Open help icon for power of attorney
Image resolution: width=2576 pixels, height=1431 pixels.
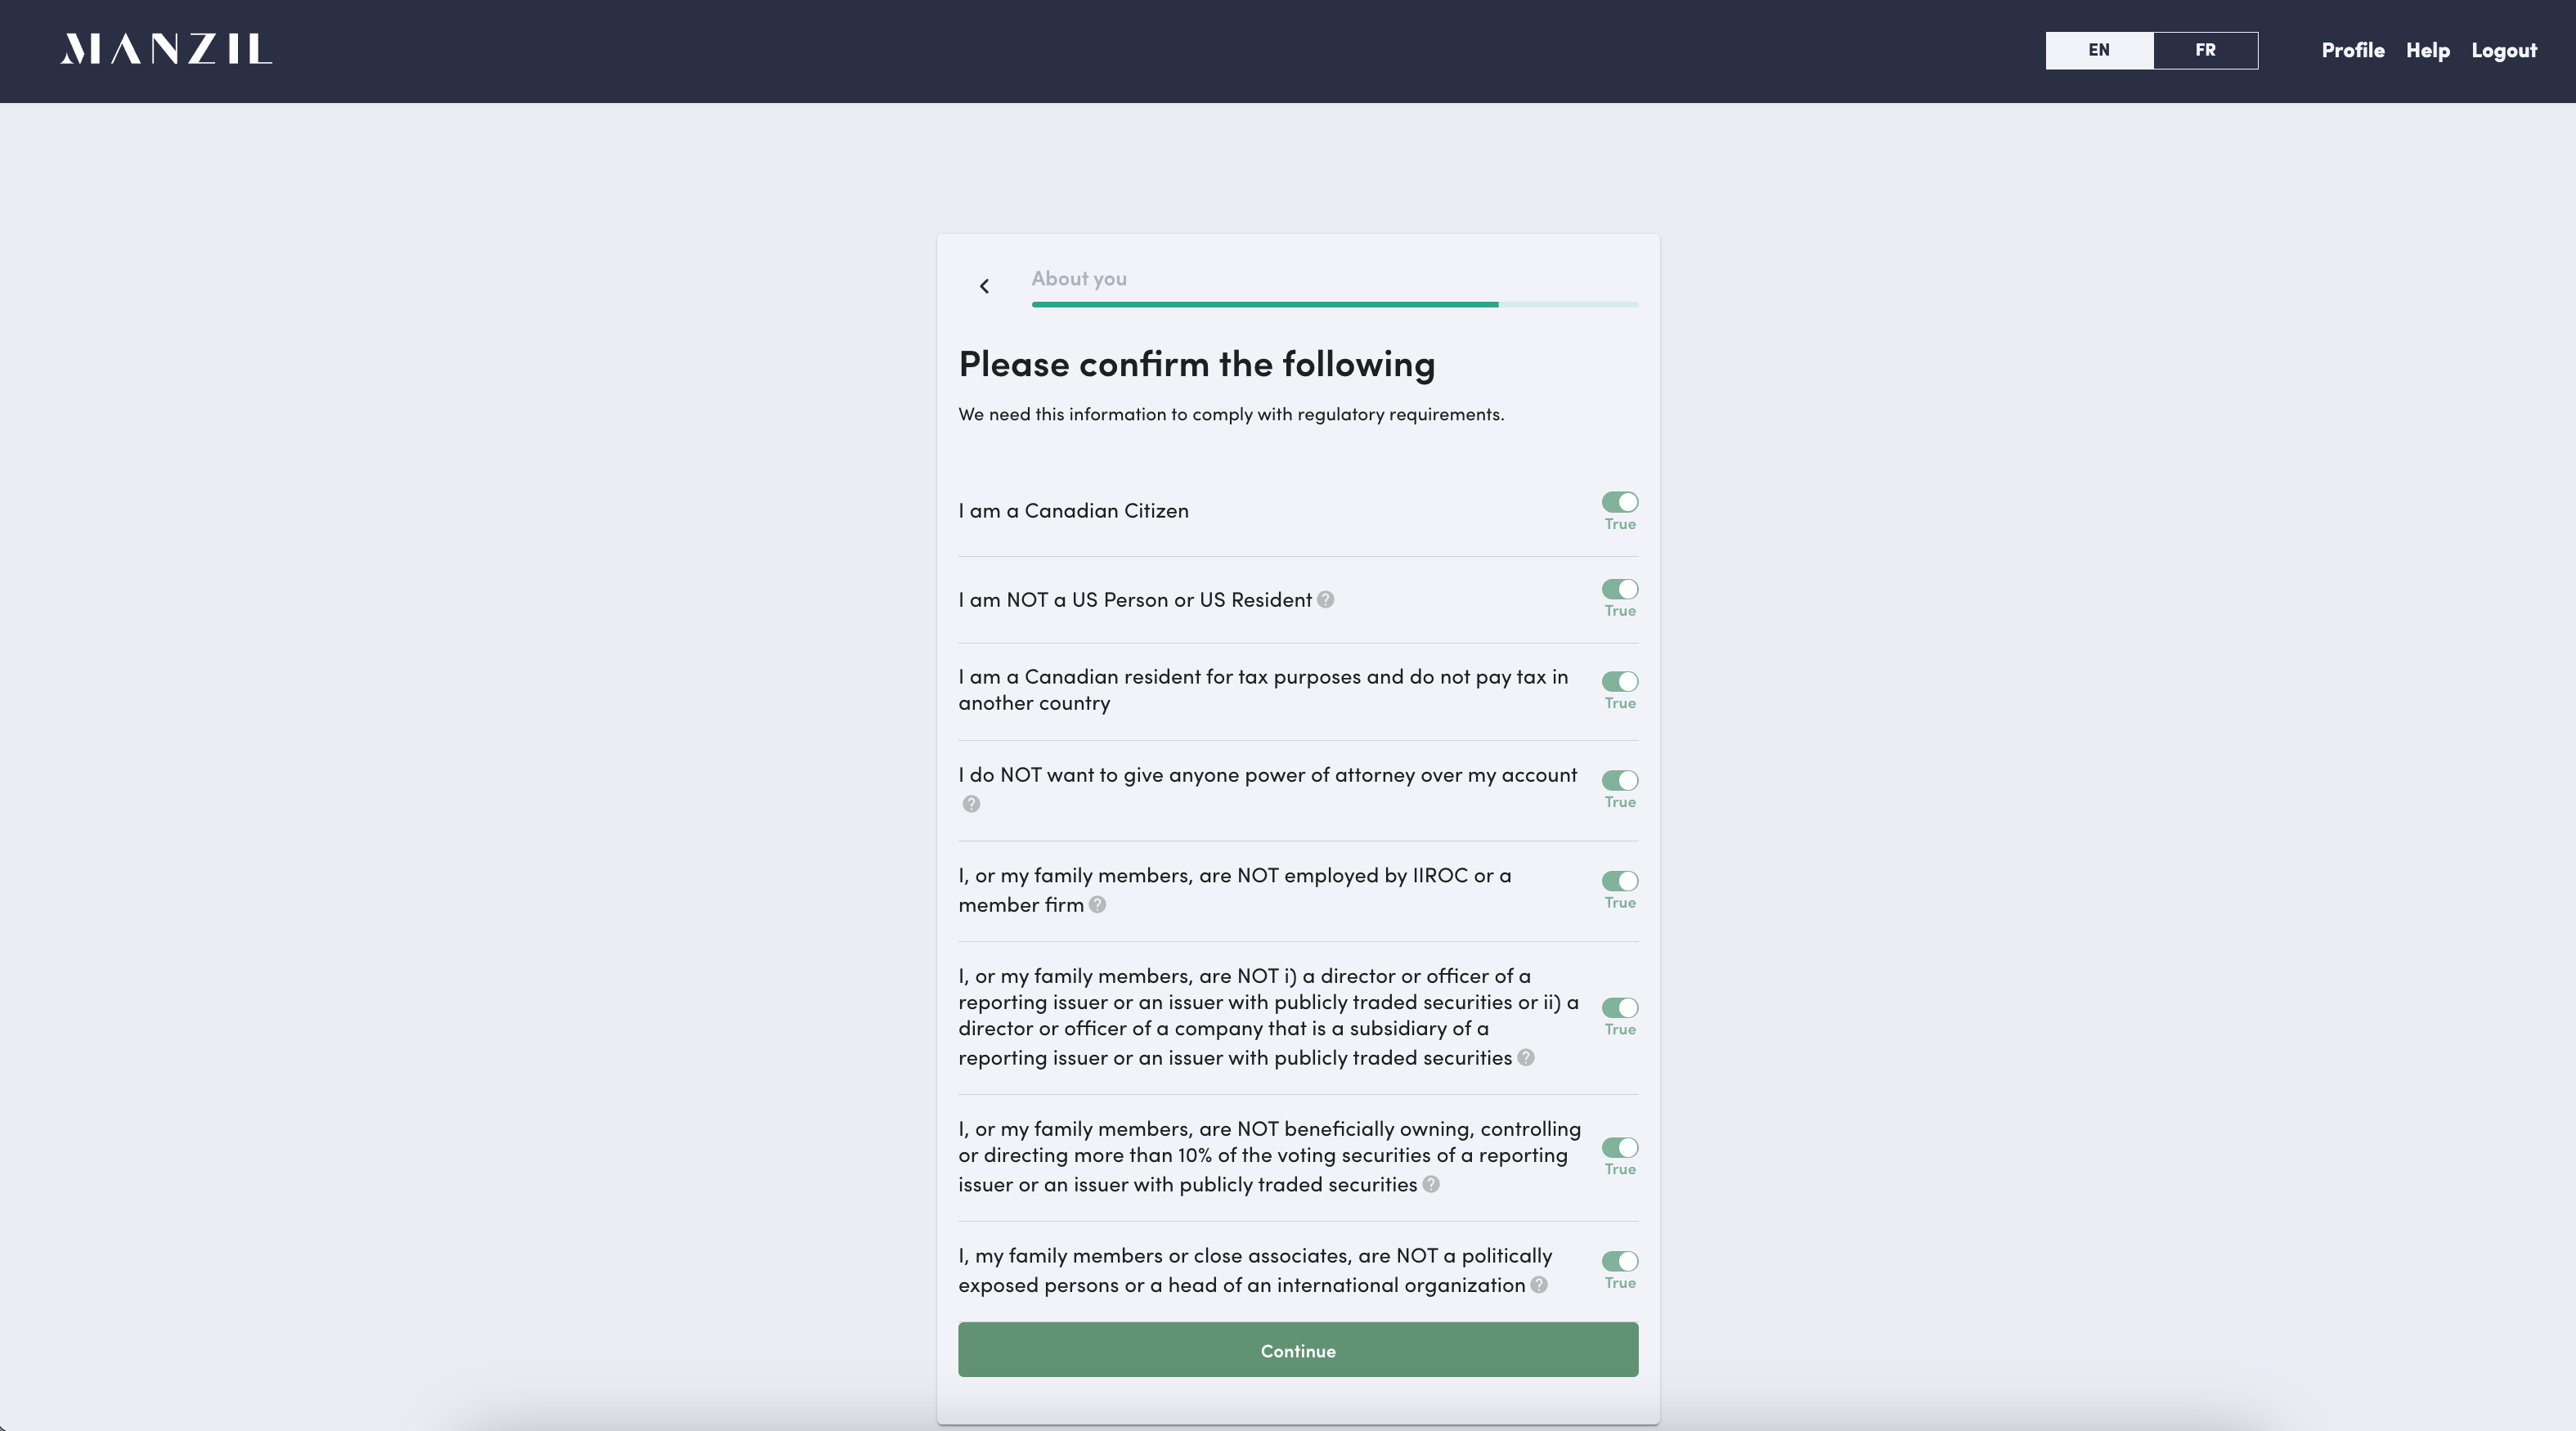pyautogui.click(x=971, y=804)
